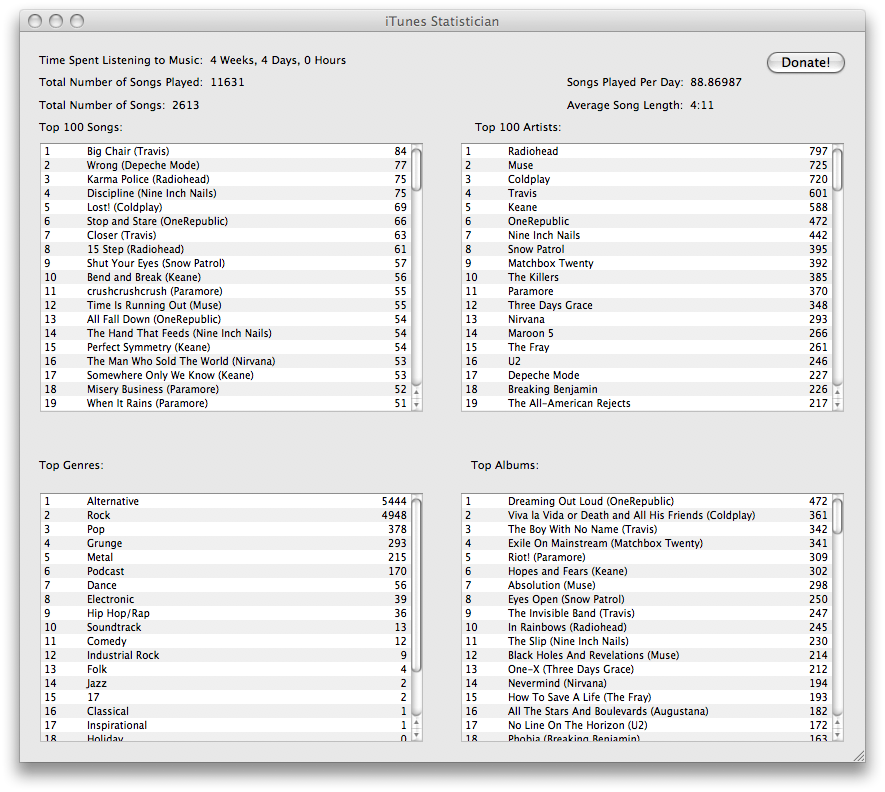Image resolution: width=885 pixels, height=792 pixels.
Task: Click the down scroll arrow of Top 100 Artists list
Action: (838, 404)
